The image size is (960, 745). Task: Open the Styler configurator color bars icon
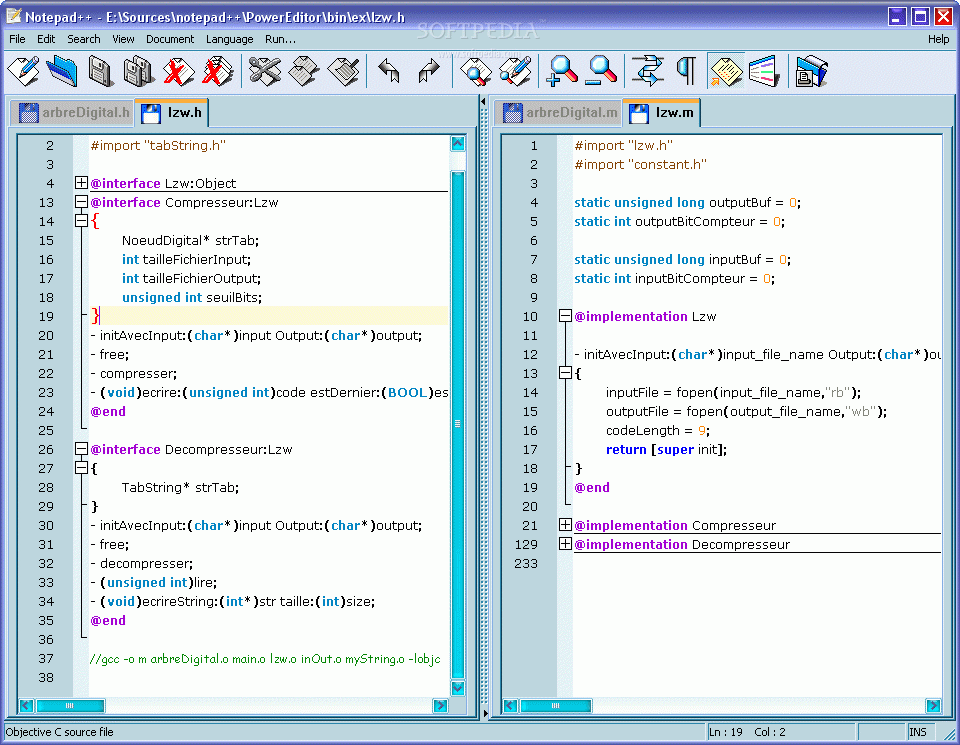[x=764, y=70]
